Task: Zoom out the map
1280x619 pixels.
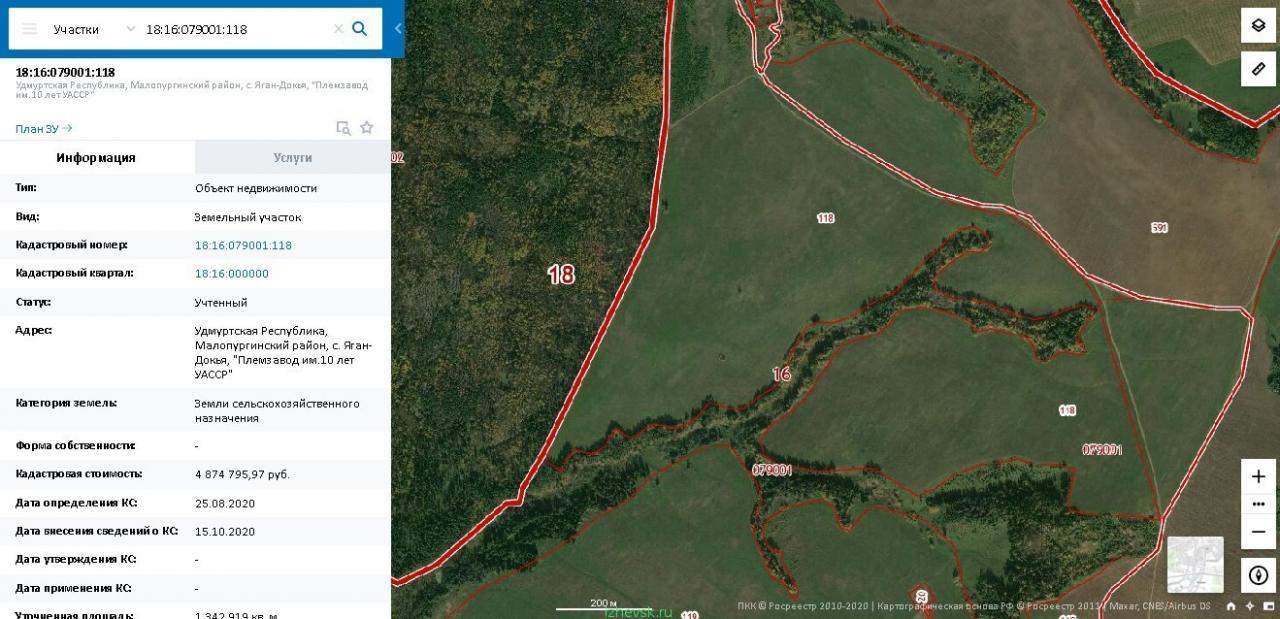Action: click(1258, 531)
